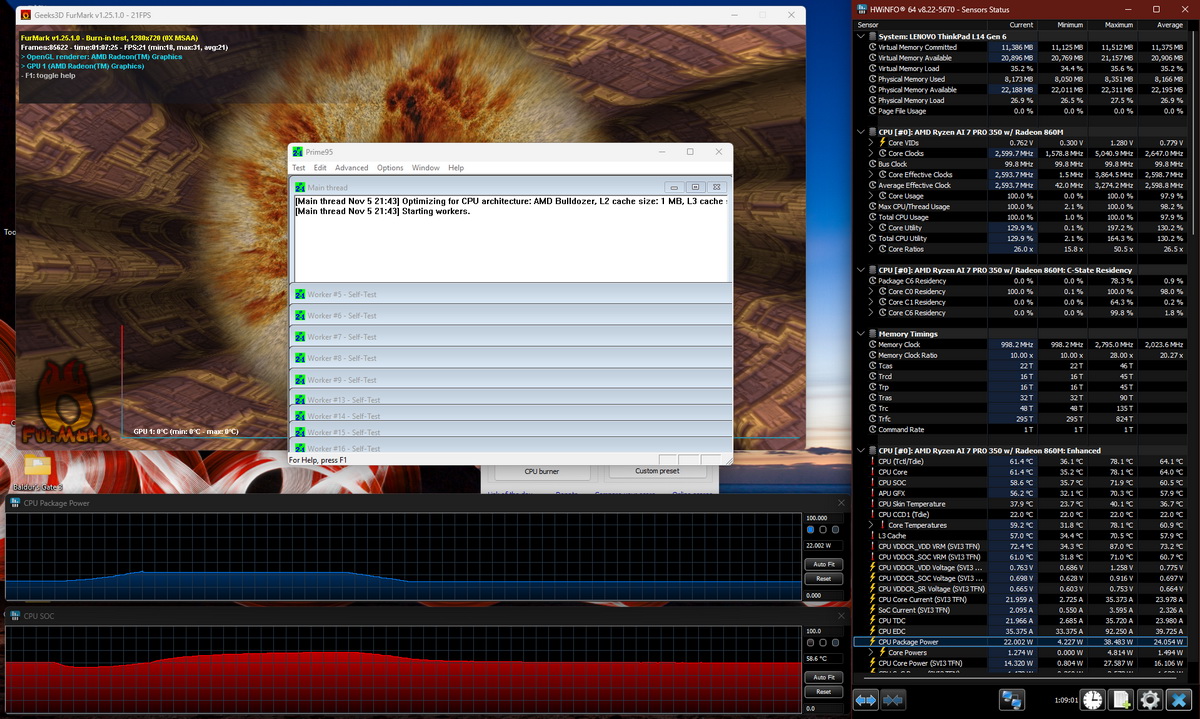The width and height of the screenshot is (1200, 719).
Task: Click the collapse columns arrows icon in HWiNFO
Action: tap(894, 699)
